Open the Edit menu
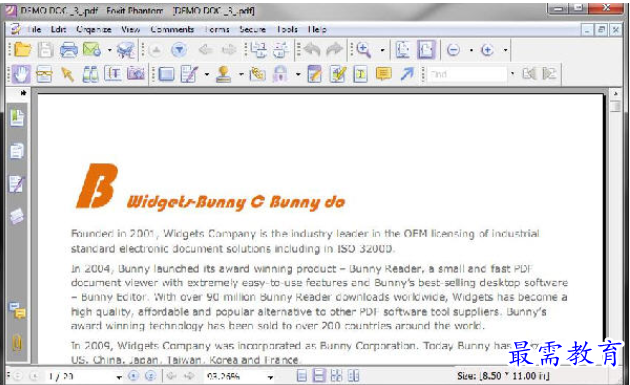The height and width of the screenshot is (385, 630). (59, 29)
